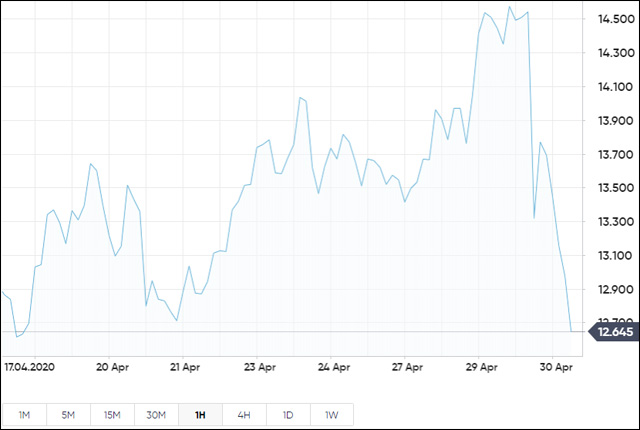The height and width of the screenshot is (430, 640).
Task: Click the 24 Apr axis label
Action: coord(331,367)
